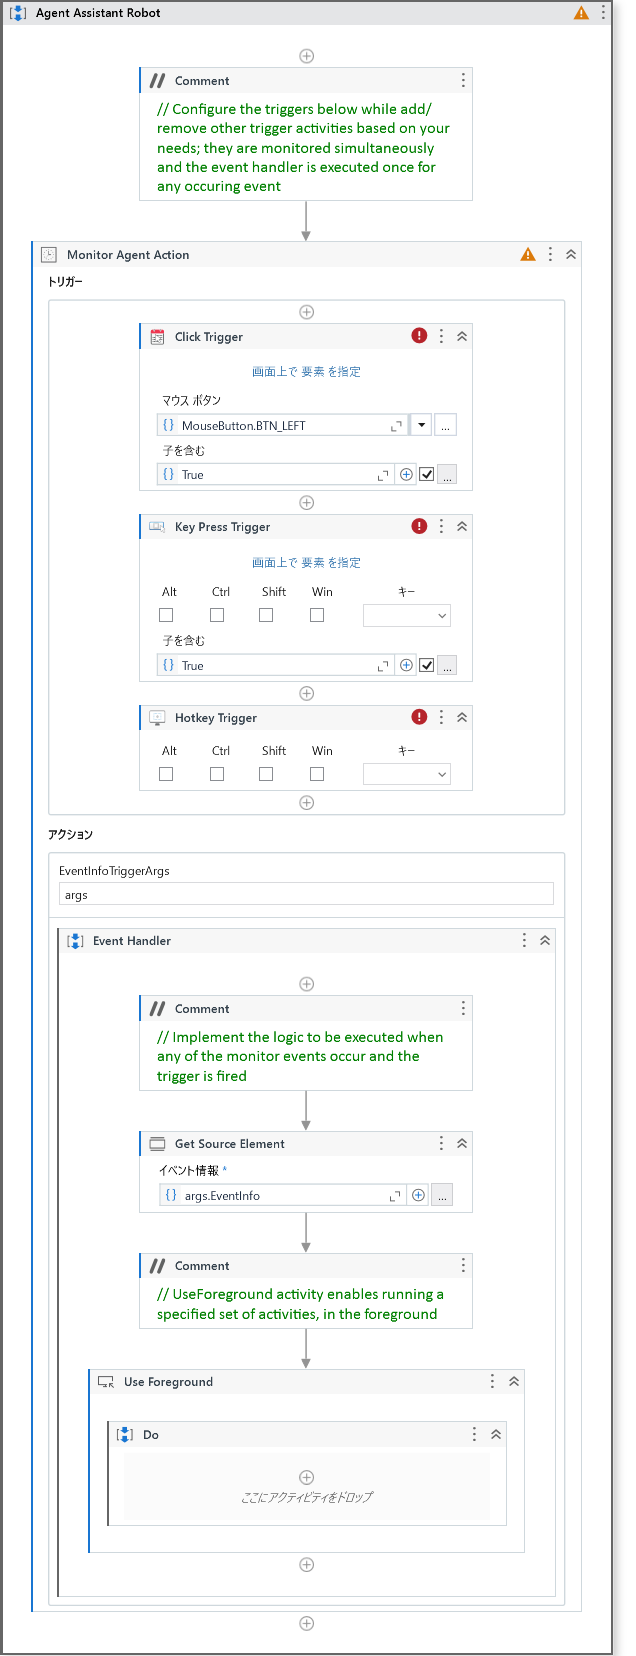Image resolution: width=636 pixels, height=1656 pixels.
Task: Collapse the Use Foreground activity
Action: pos(513,1381)
